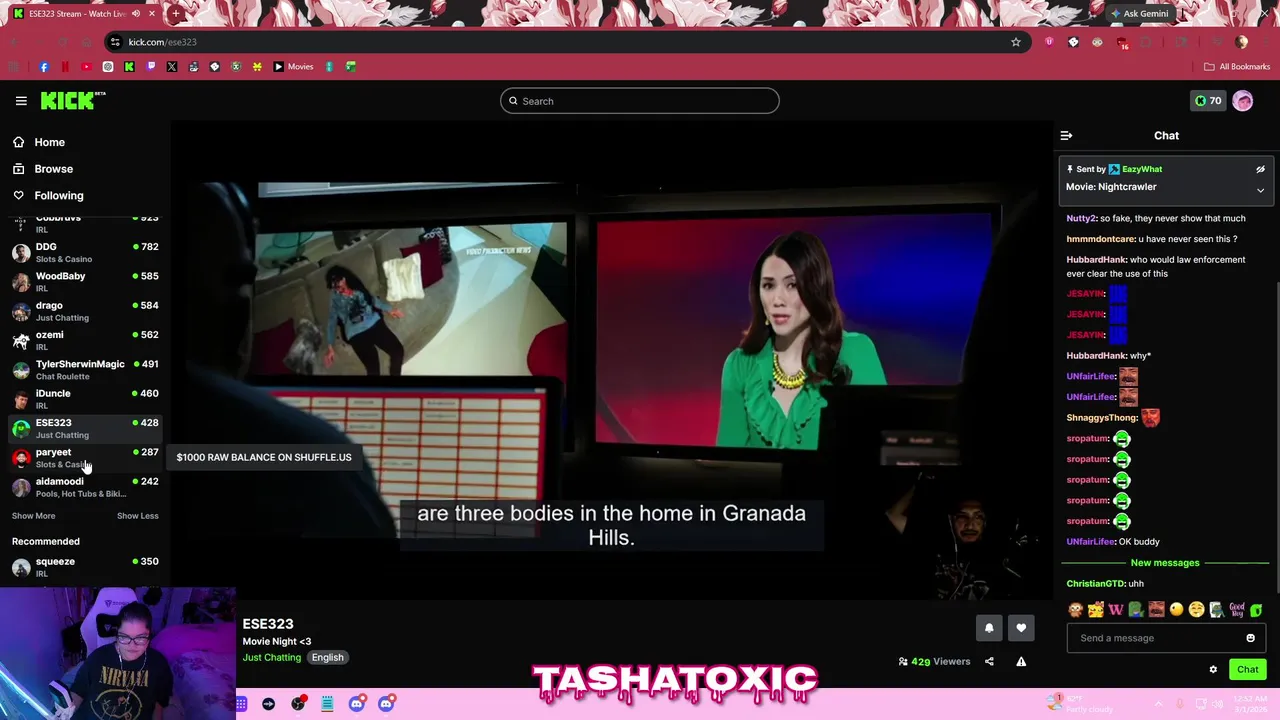Image resolution: width=1280 pixels, height=720 pixels.
Task: Open paryeet channel in sidebar
Action: click(85, 457)
